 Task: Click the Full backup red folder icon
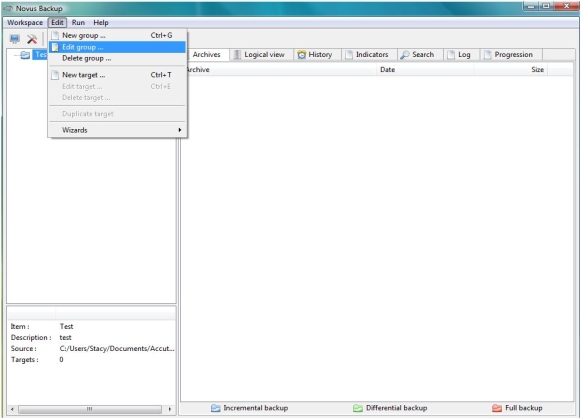click(497, 408)
